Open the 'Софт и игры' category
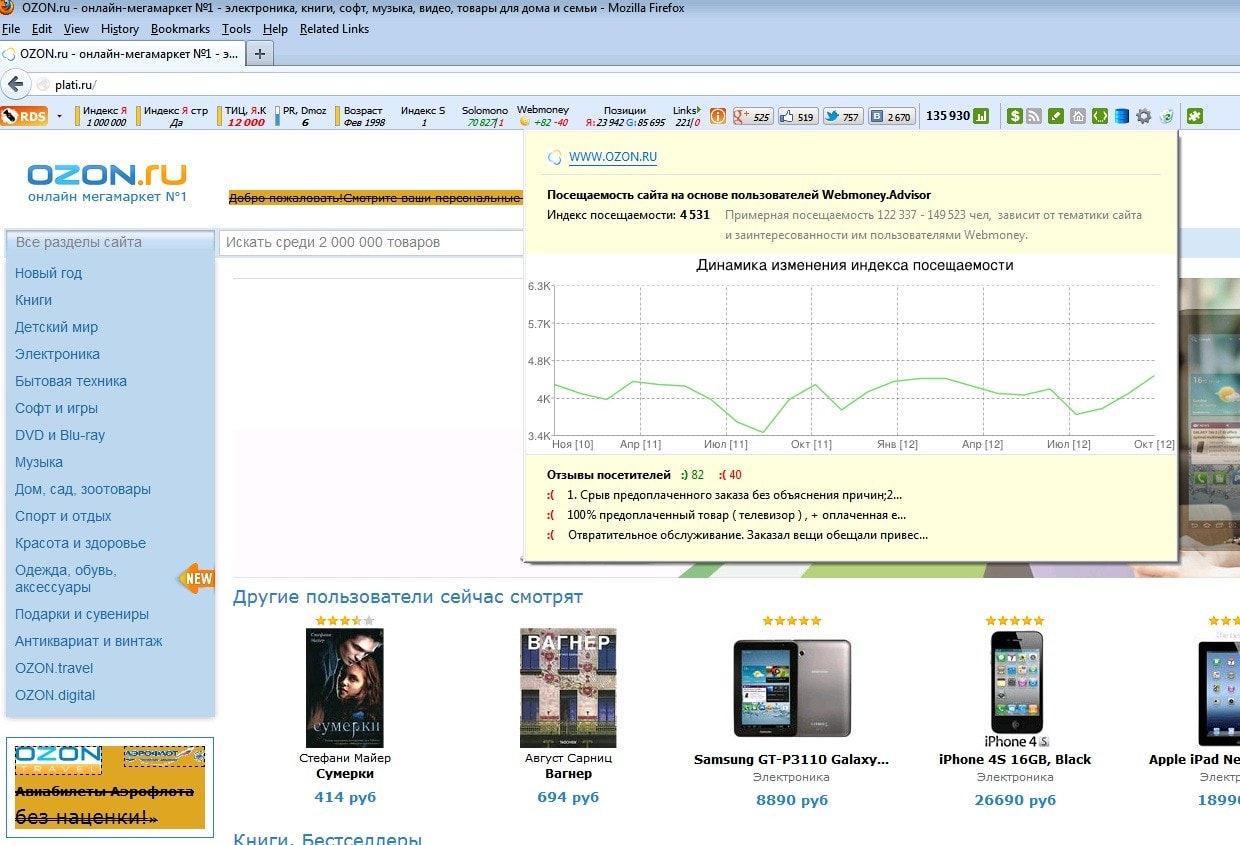This screenshot has width=1240, height=845. coord(56,408)
